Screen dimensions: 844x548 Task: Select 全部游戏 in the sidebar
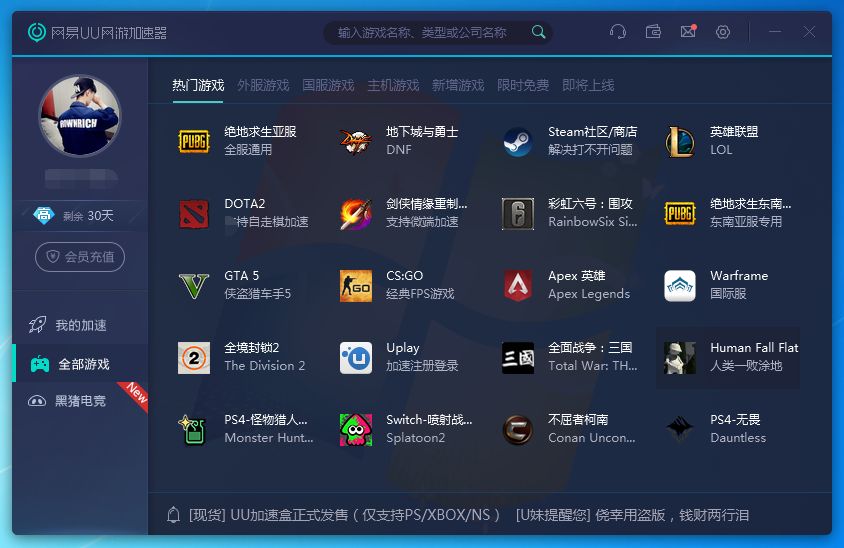[x=80, y=364]
